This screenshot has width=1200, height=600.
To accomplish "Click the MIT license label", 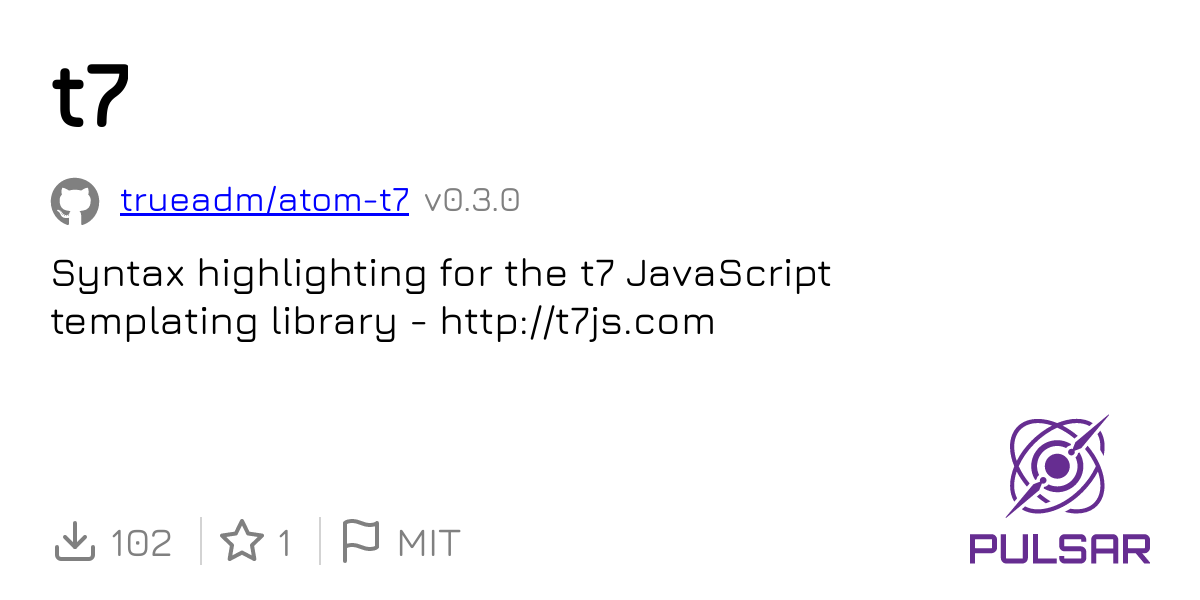I will tap(428, 543).
